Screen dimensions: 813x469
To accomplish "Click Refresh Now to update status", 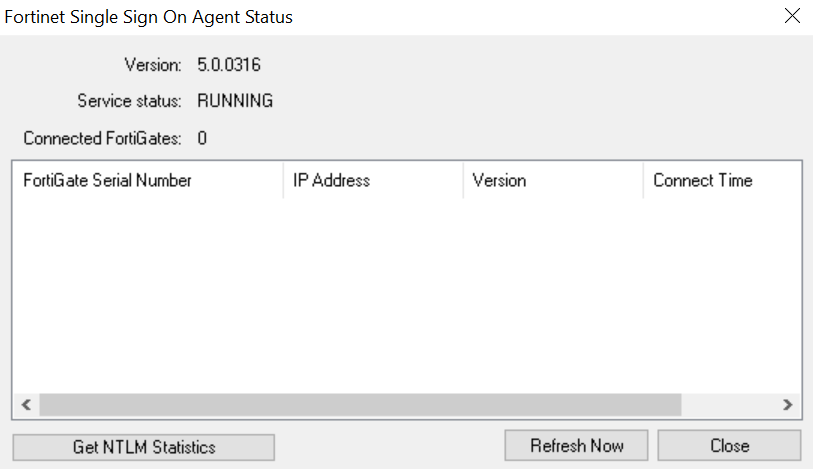I will click(x=576, y=446).
